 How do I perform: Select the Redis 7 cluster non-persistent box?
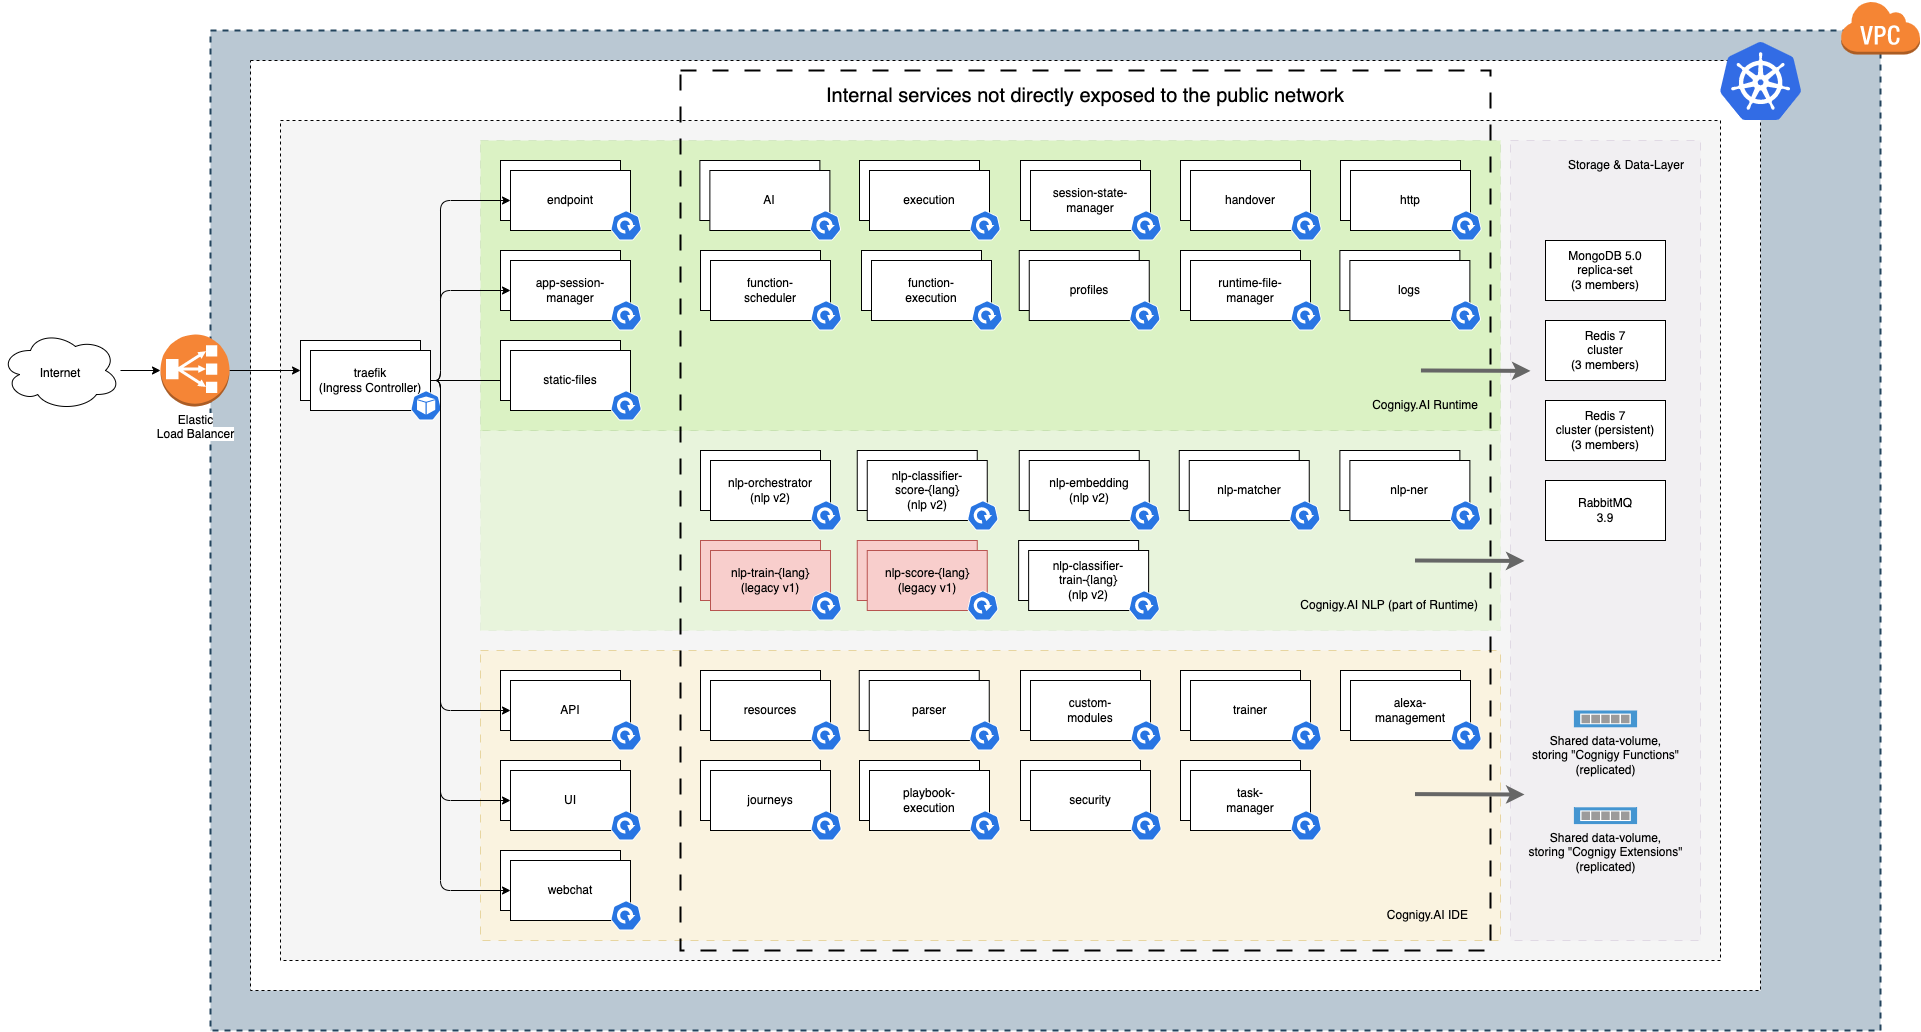[1605, 350]
